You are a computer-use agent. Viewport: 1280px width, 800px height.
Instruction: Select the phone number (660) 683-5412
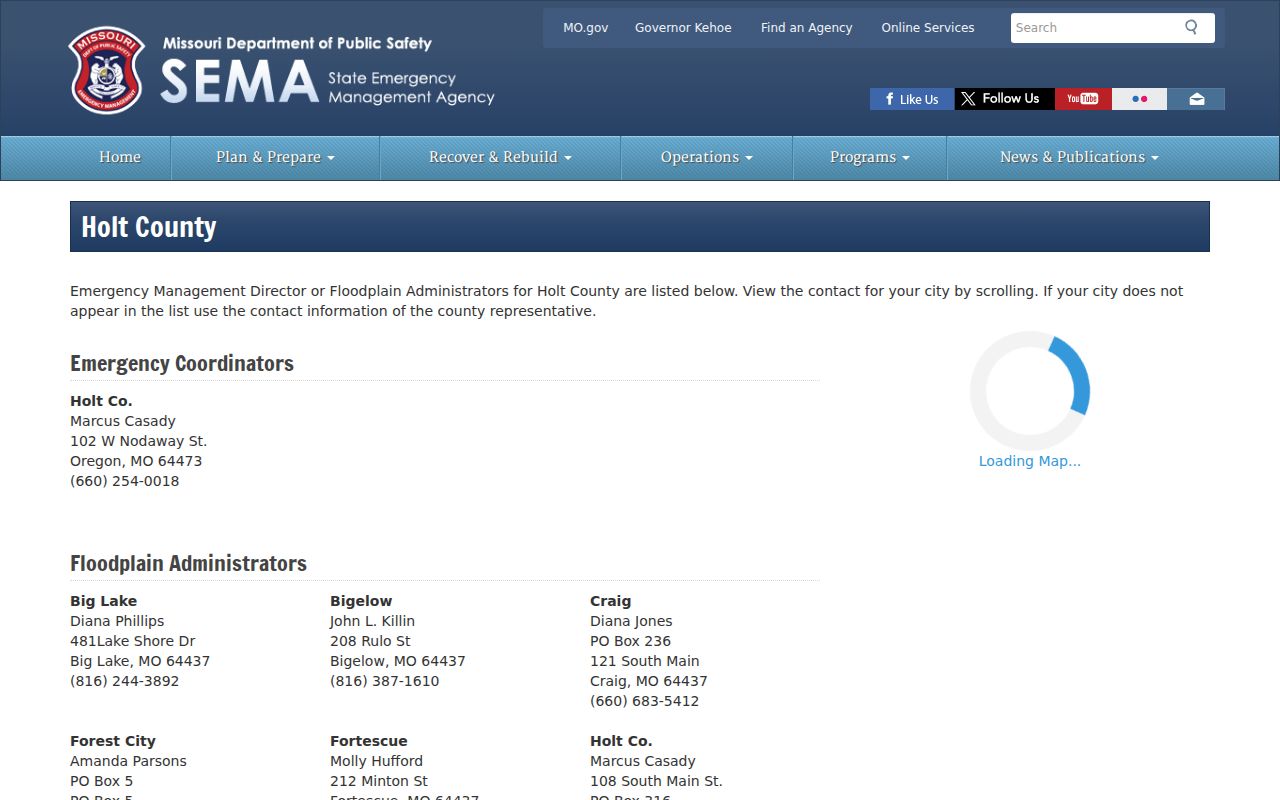pyautogui.click(x=645, y=701)
